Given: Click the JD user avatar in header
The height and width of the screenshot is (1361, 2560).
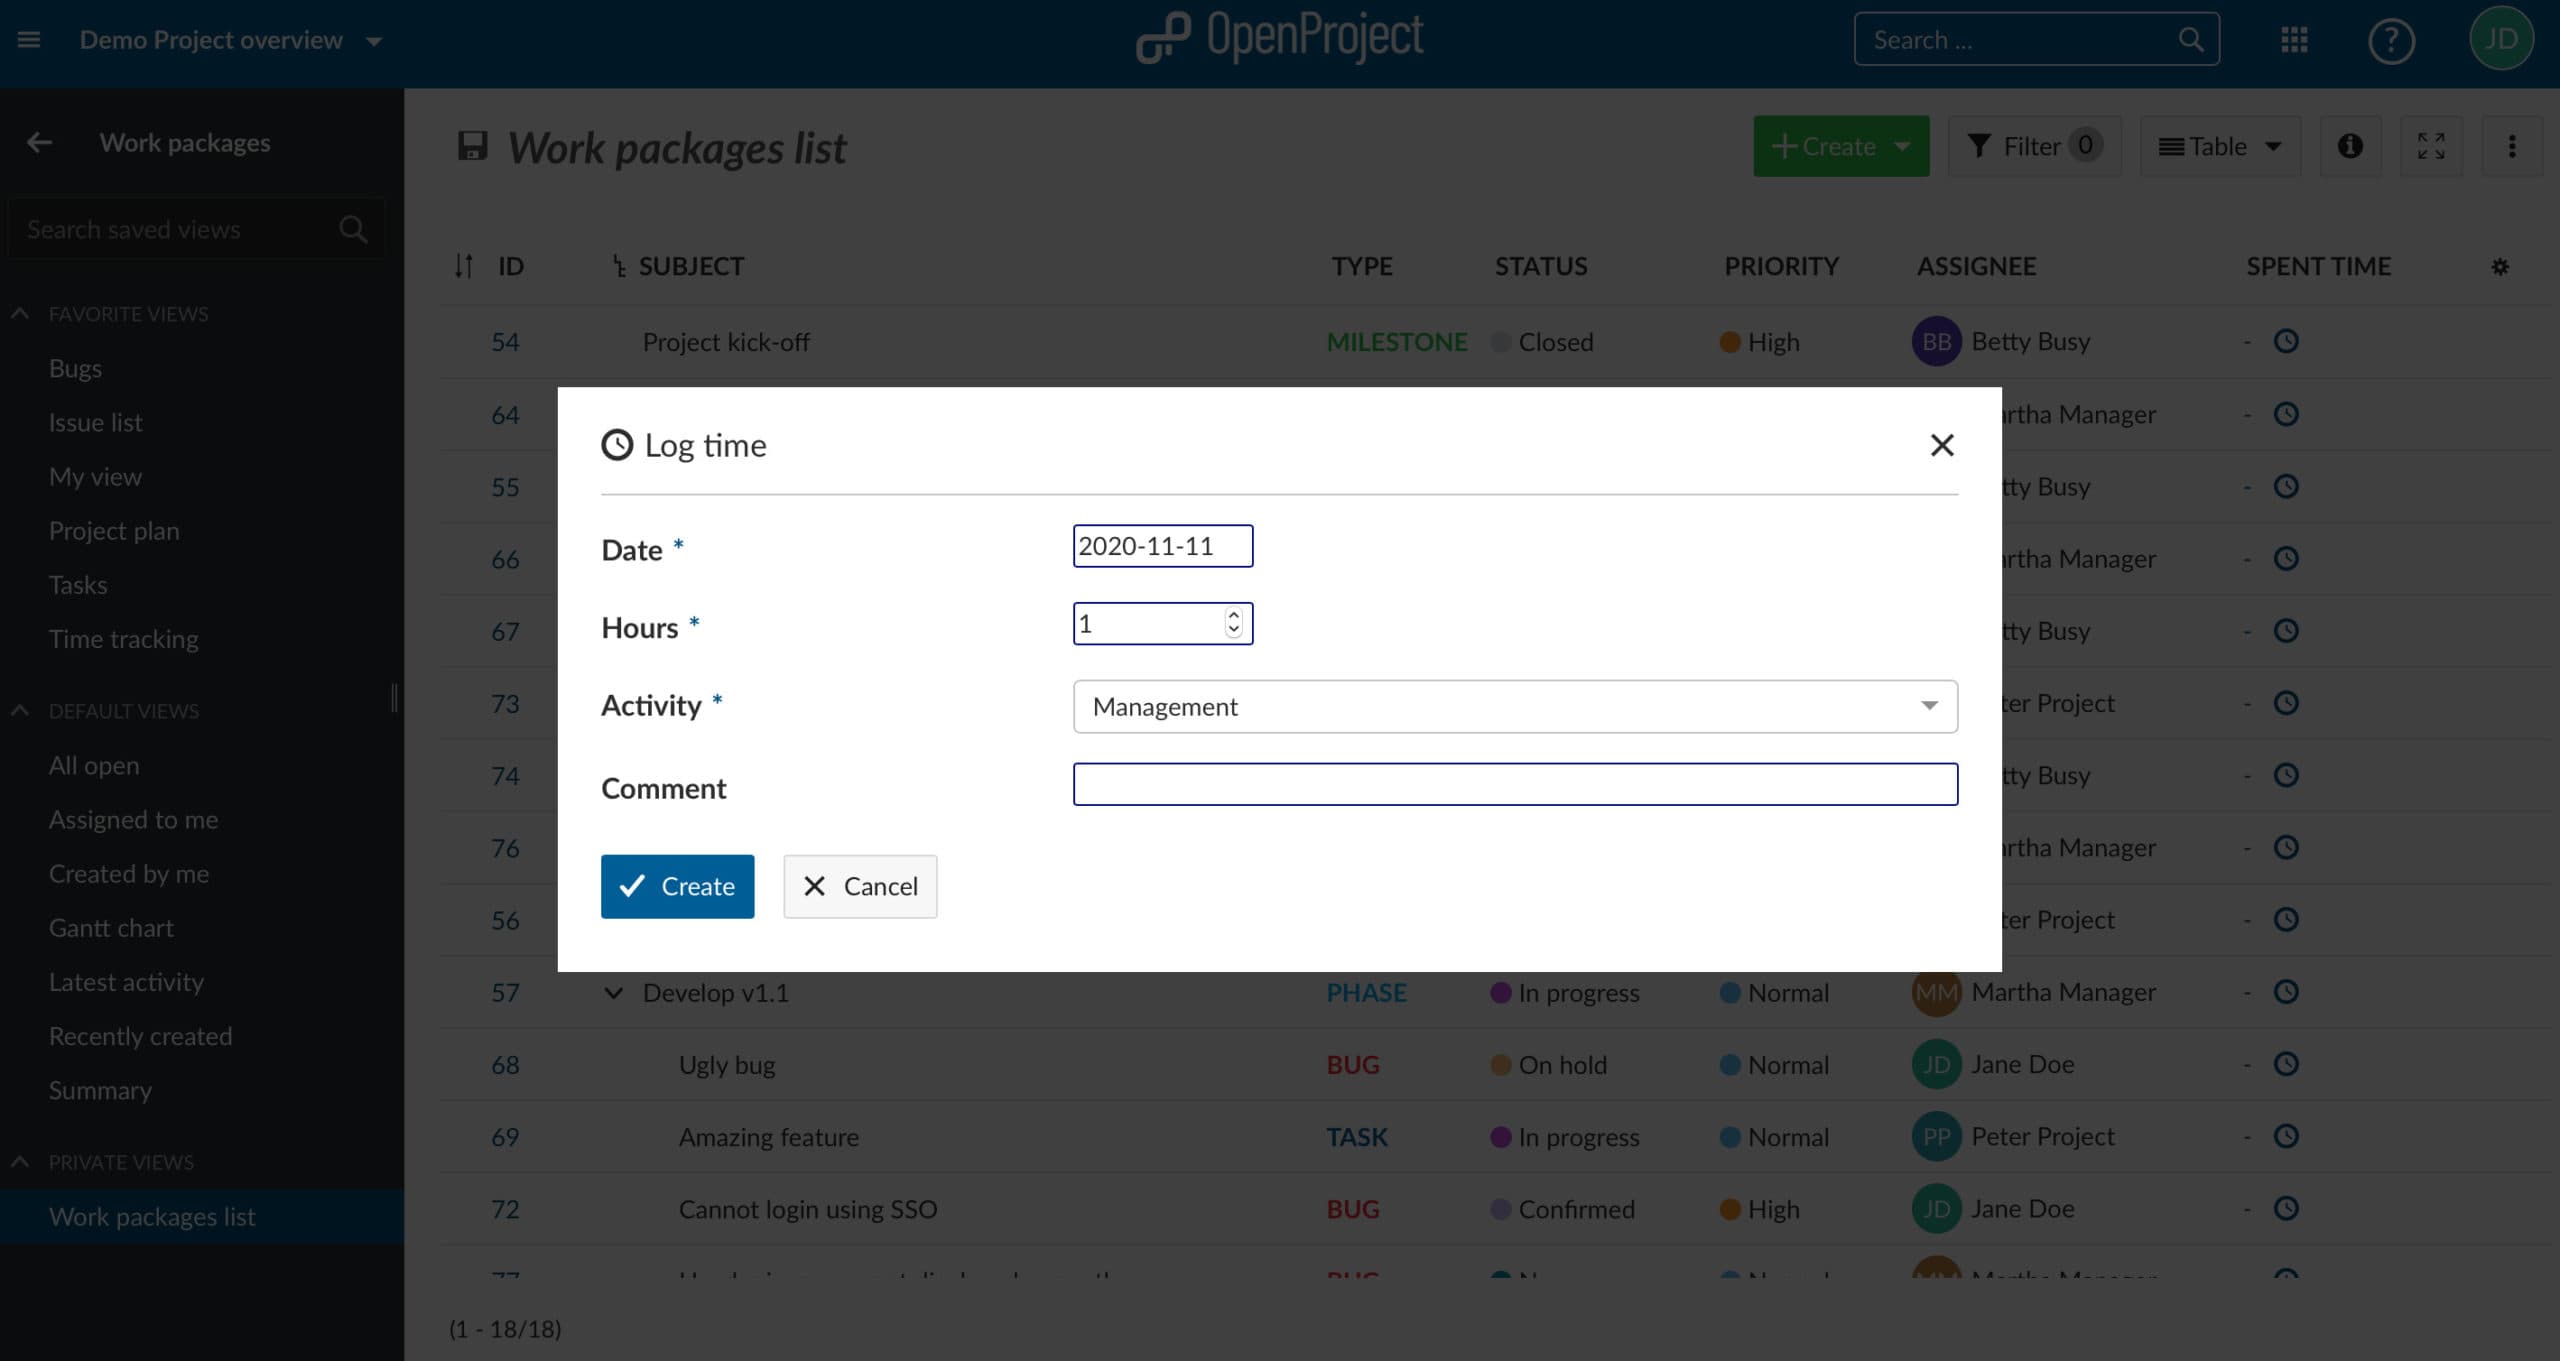Looking at the screenshot, I should pyautogui.click(x=2500, y=39).
